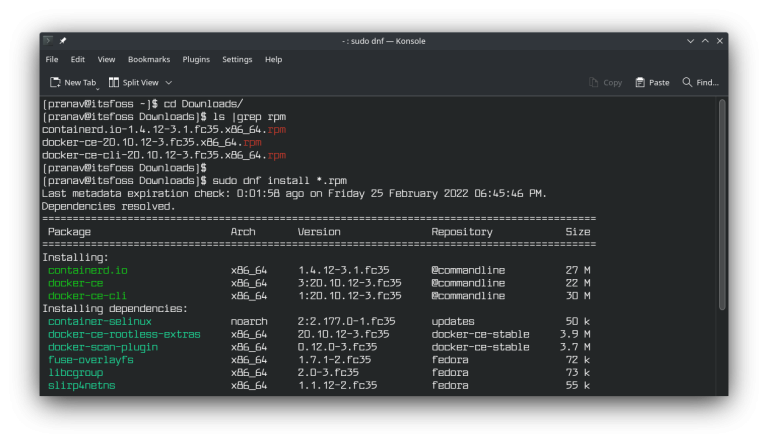The height and width of the screenshot is (443, 768).
Task: Click the Find magnifier icon
Action: [x=687, y=82]
